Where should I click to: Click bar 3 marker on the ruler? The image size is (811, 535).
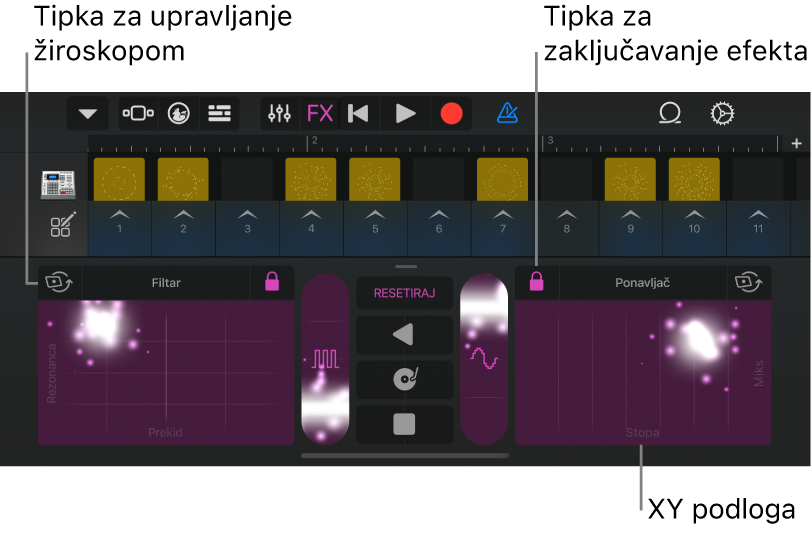(548, 142)
